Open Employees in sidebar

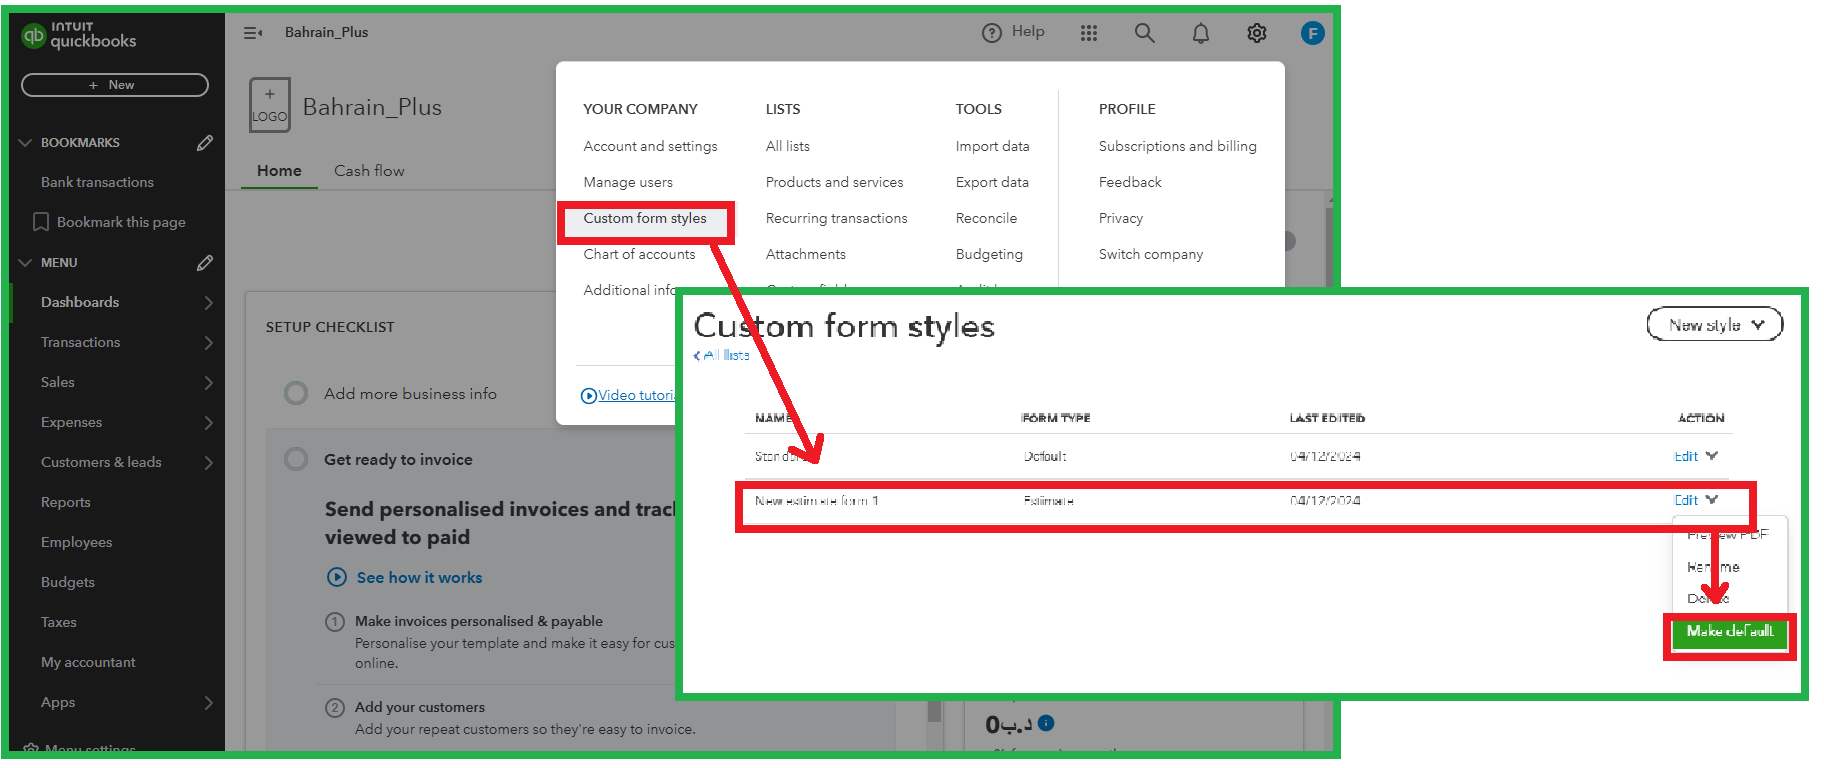coord(76,542)
